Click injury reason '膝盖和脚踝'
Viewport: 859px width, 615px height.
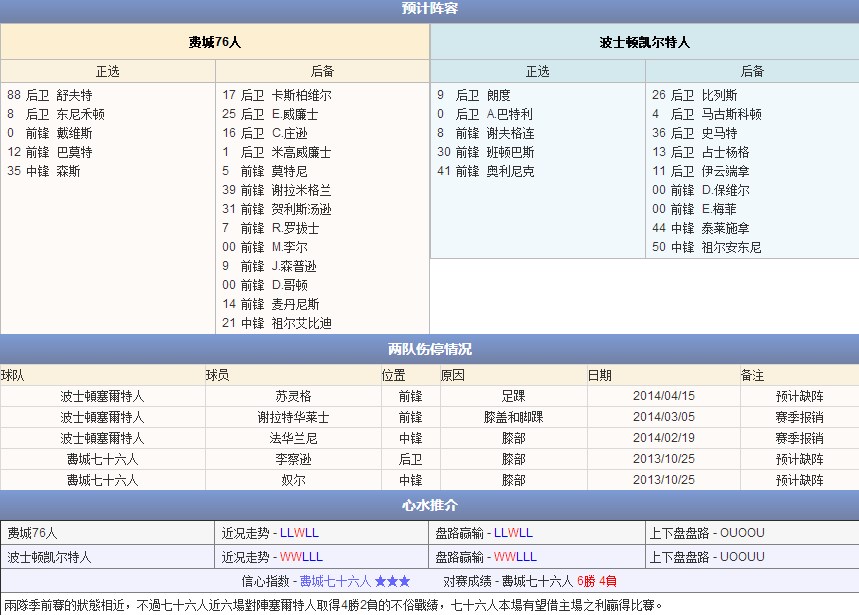point(513,417)
